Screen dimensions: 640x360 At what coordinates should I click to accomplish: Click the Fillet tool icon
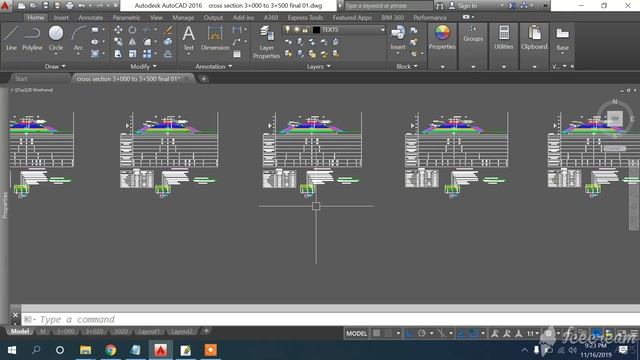[147, 42]
